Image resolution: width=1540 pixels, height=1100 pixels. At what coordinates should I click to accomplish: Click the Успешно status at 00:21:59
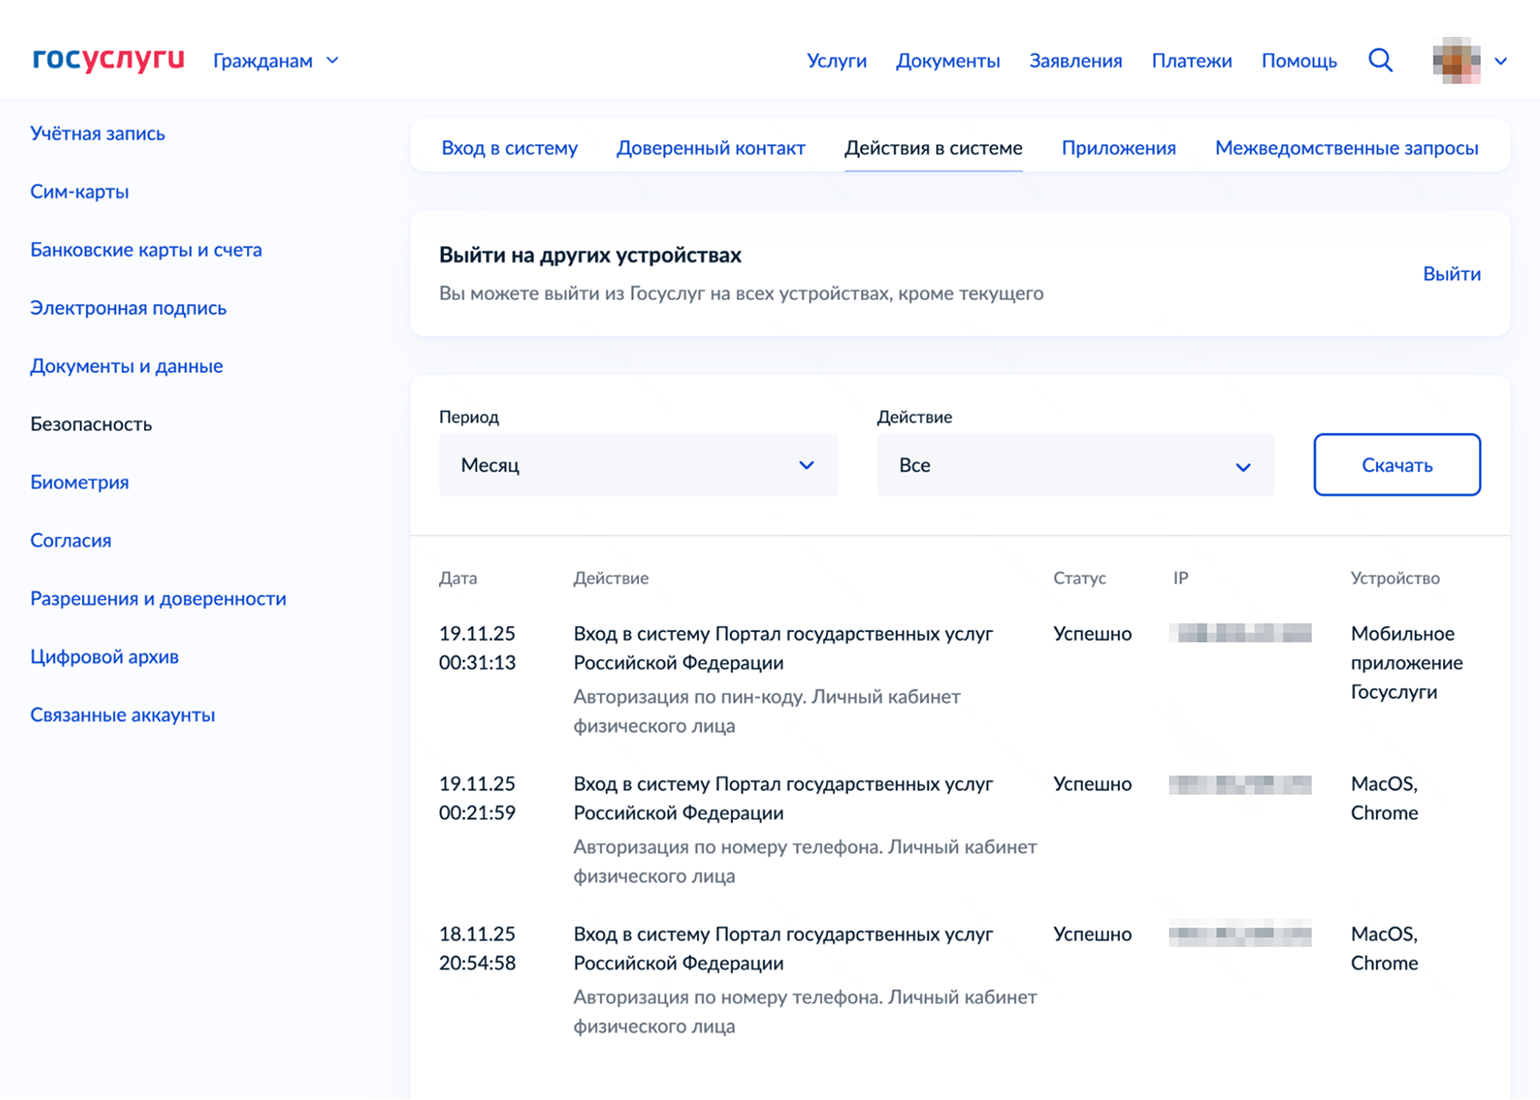(x=1092, y=784)
